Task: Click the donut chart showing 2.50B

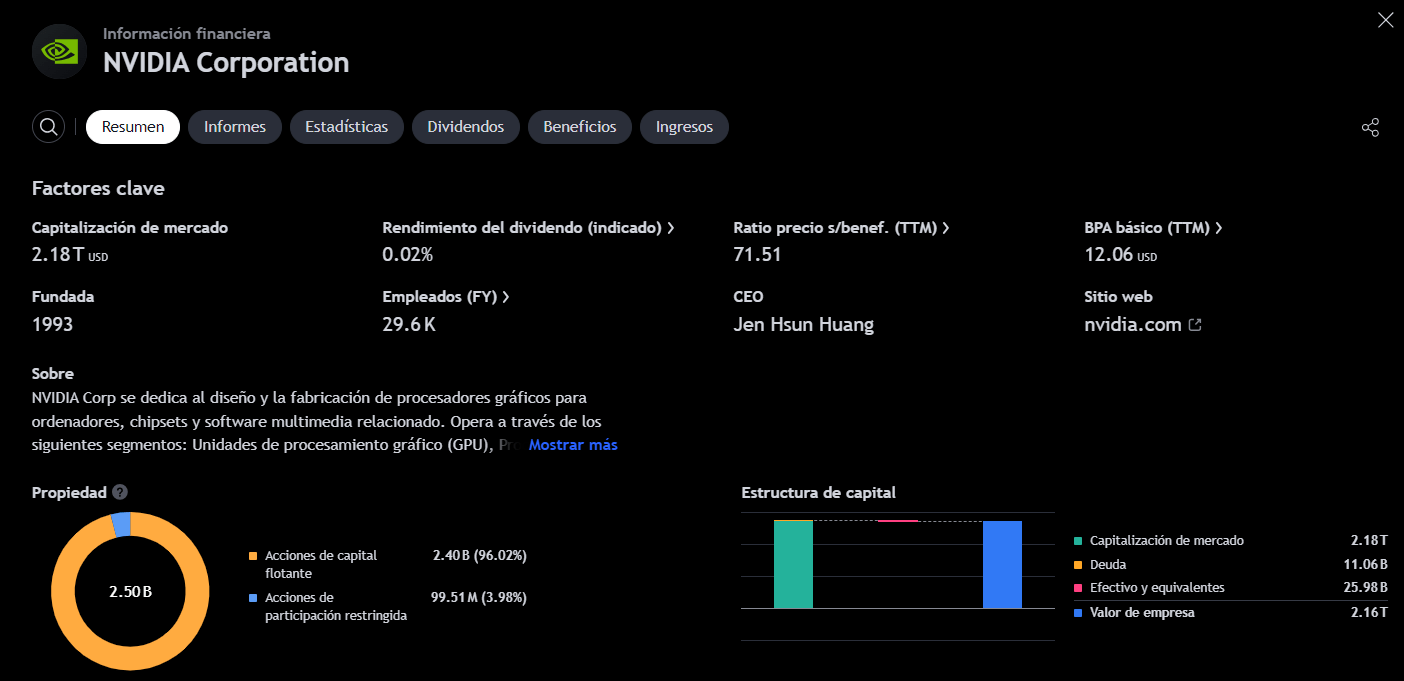Action: pyautogui.click(x=130, y=591)
